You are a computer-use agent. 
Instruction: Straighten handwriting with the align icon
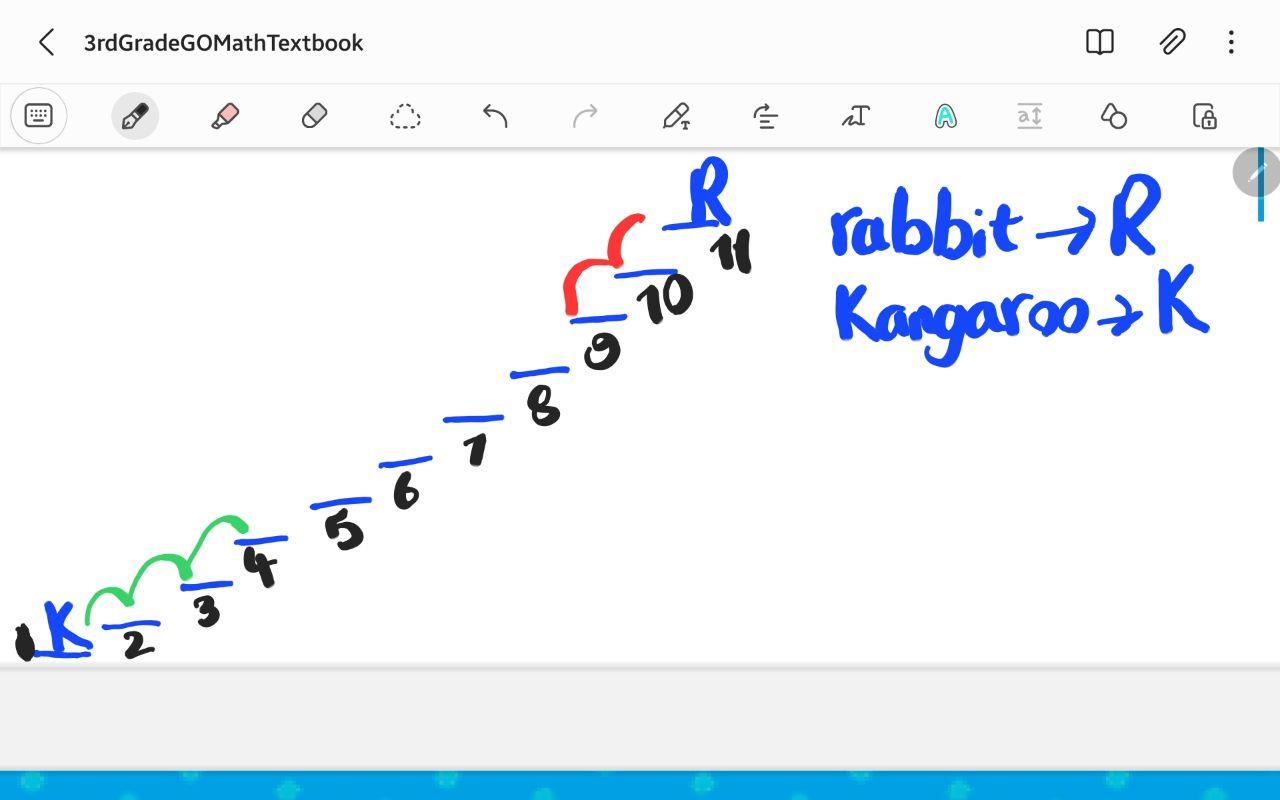coord(766,116)
